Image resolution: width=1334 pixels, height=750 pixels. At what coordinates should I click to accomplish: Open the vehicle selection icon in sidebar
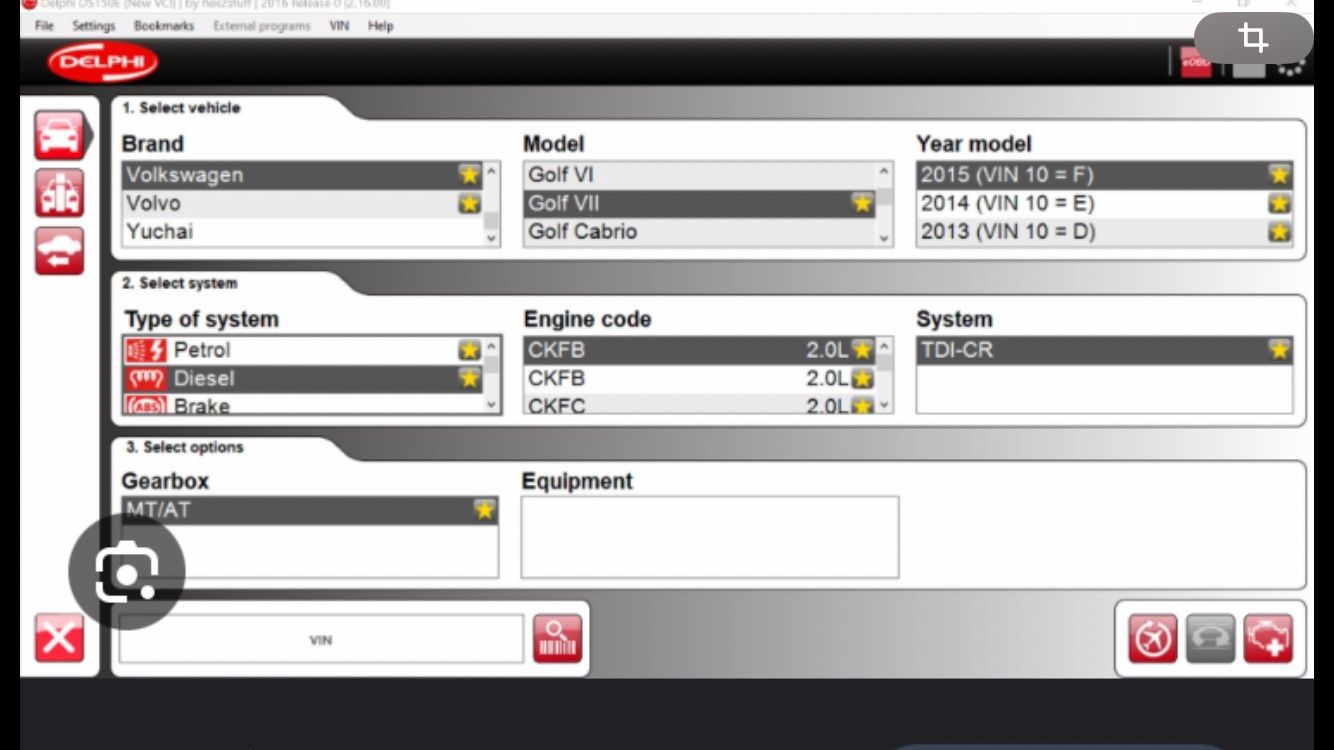pyautogui.click(x=59, y=135)
